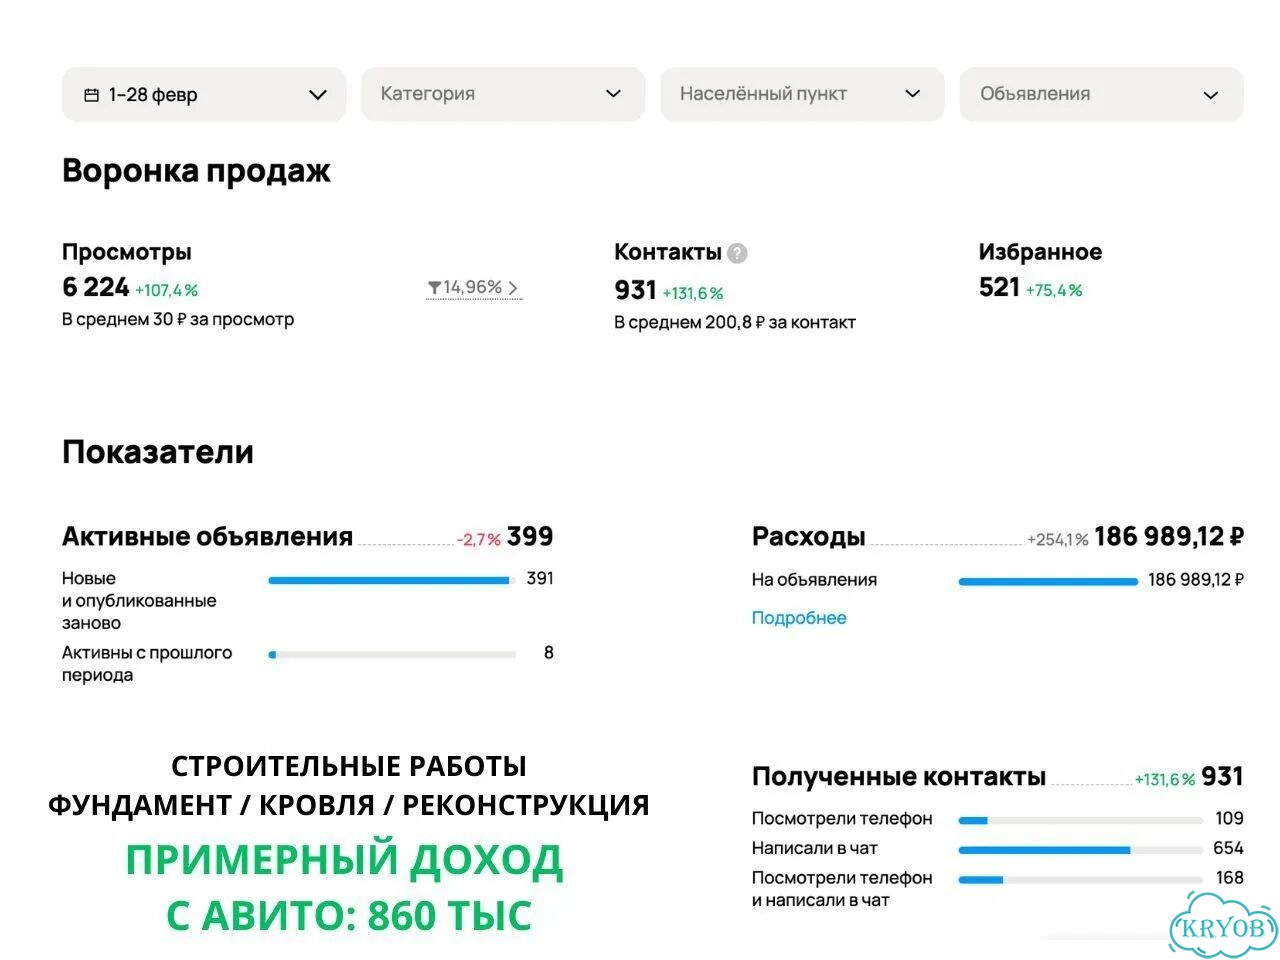
Task: Click the Контакты value 931 in funnel
Action: click(x=635, y=290)
